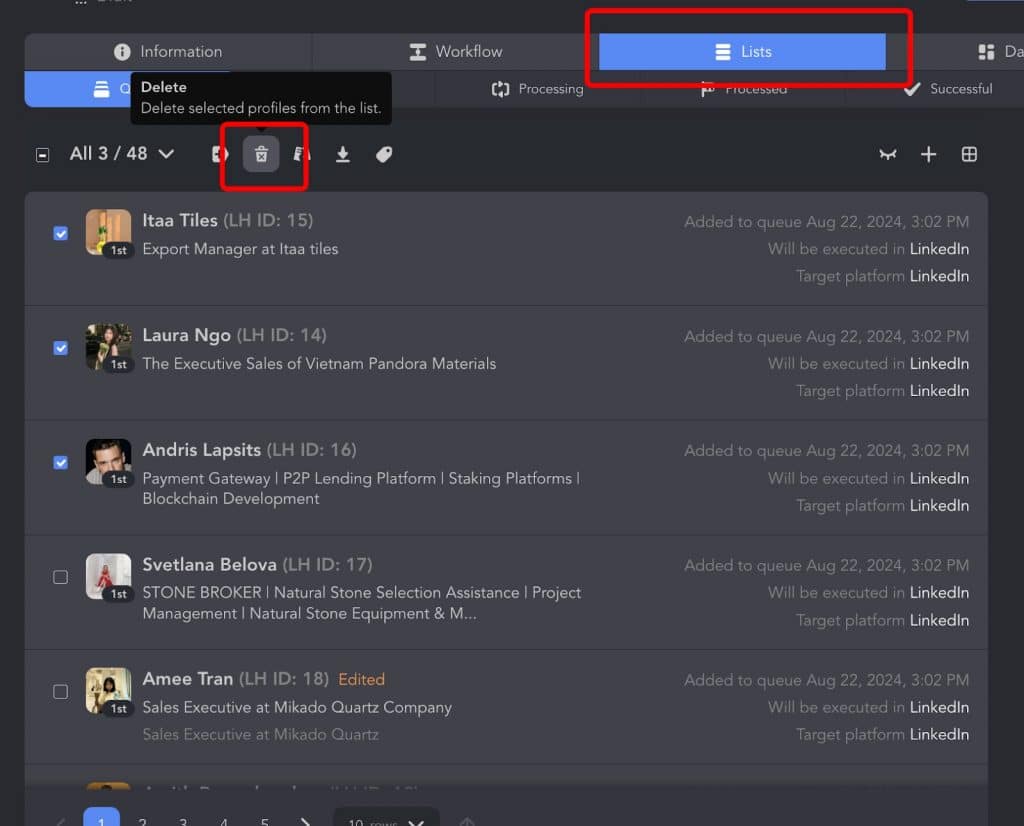
Task: Click the move-to-step icon left of the trash
Action: pyautogui.click(x=219, y=155)
